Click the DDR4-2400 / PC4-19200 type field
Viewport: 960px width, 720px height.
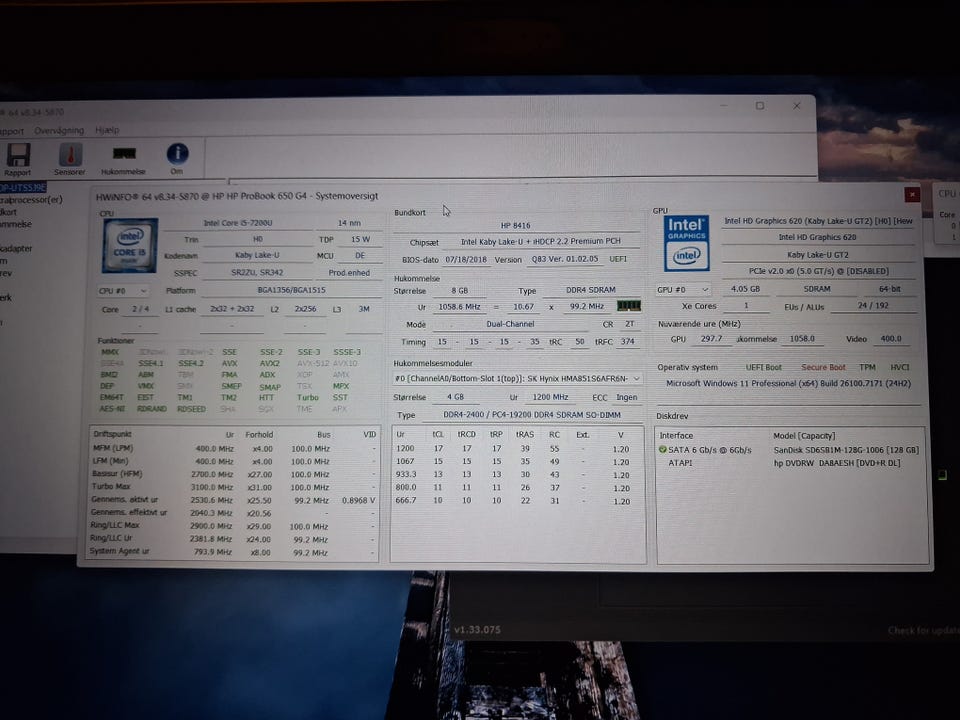point(531,415)
